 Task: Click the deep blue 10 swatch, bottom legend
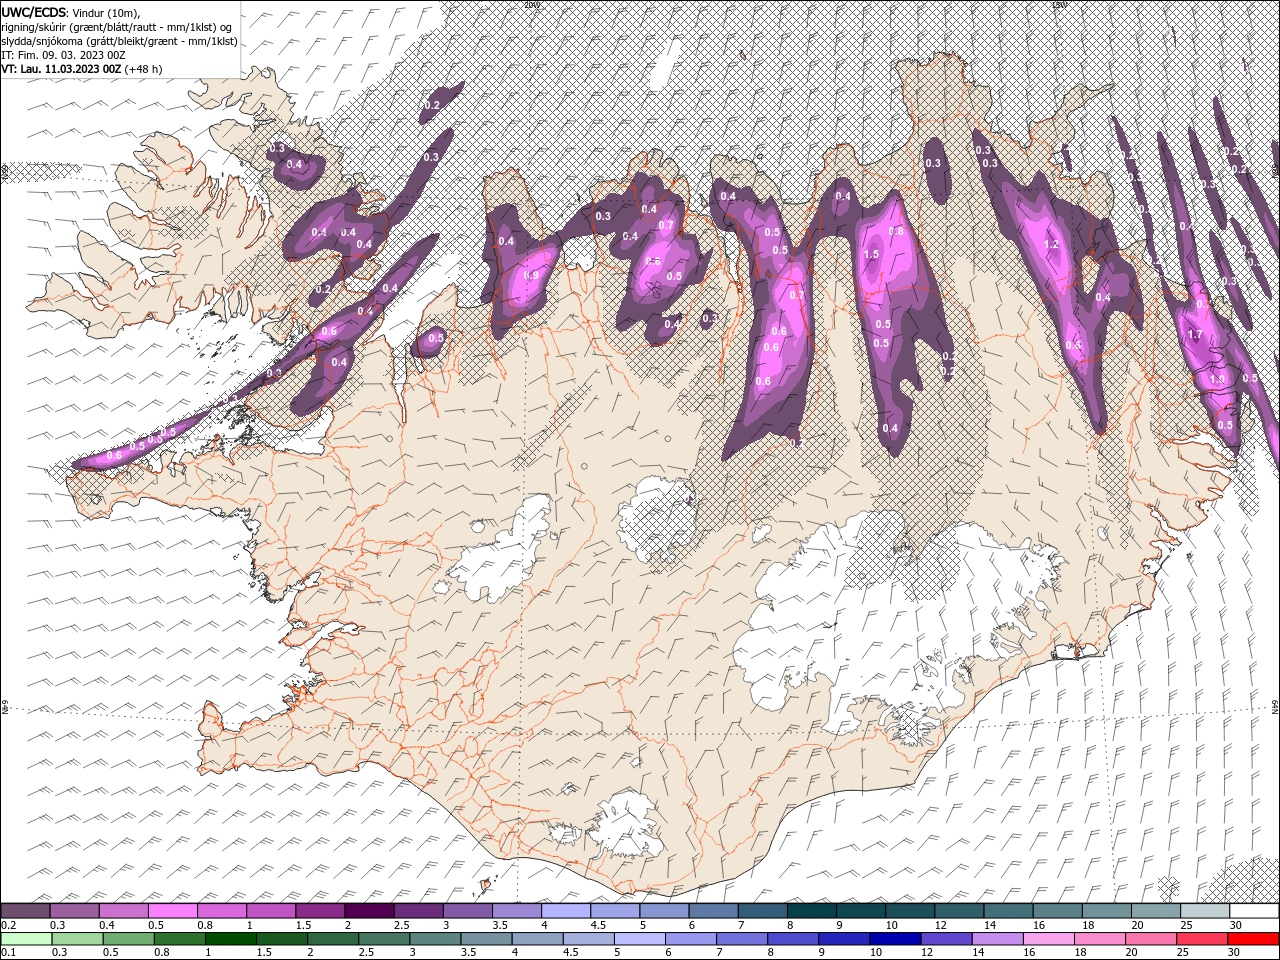pyautogui.click(x=895, y=939)
